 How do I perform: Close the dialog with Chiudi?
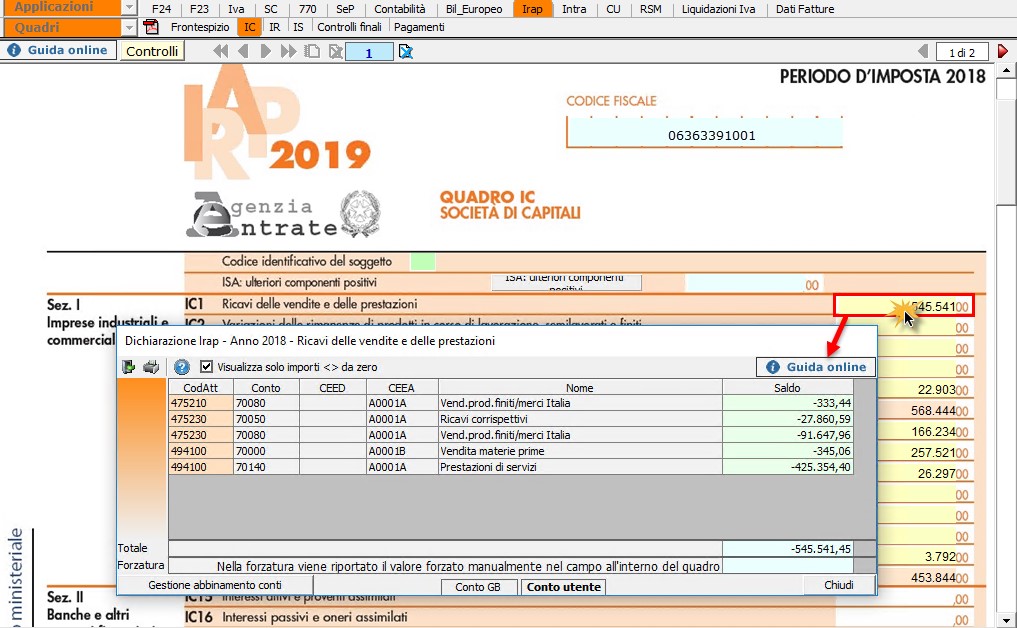point(839,585)
